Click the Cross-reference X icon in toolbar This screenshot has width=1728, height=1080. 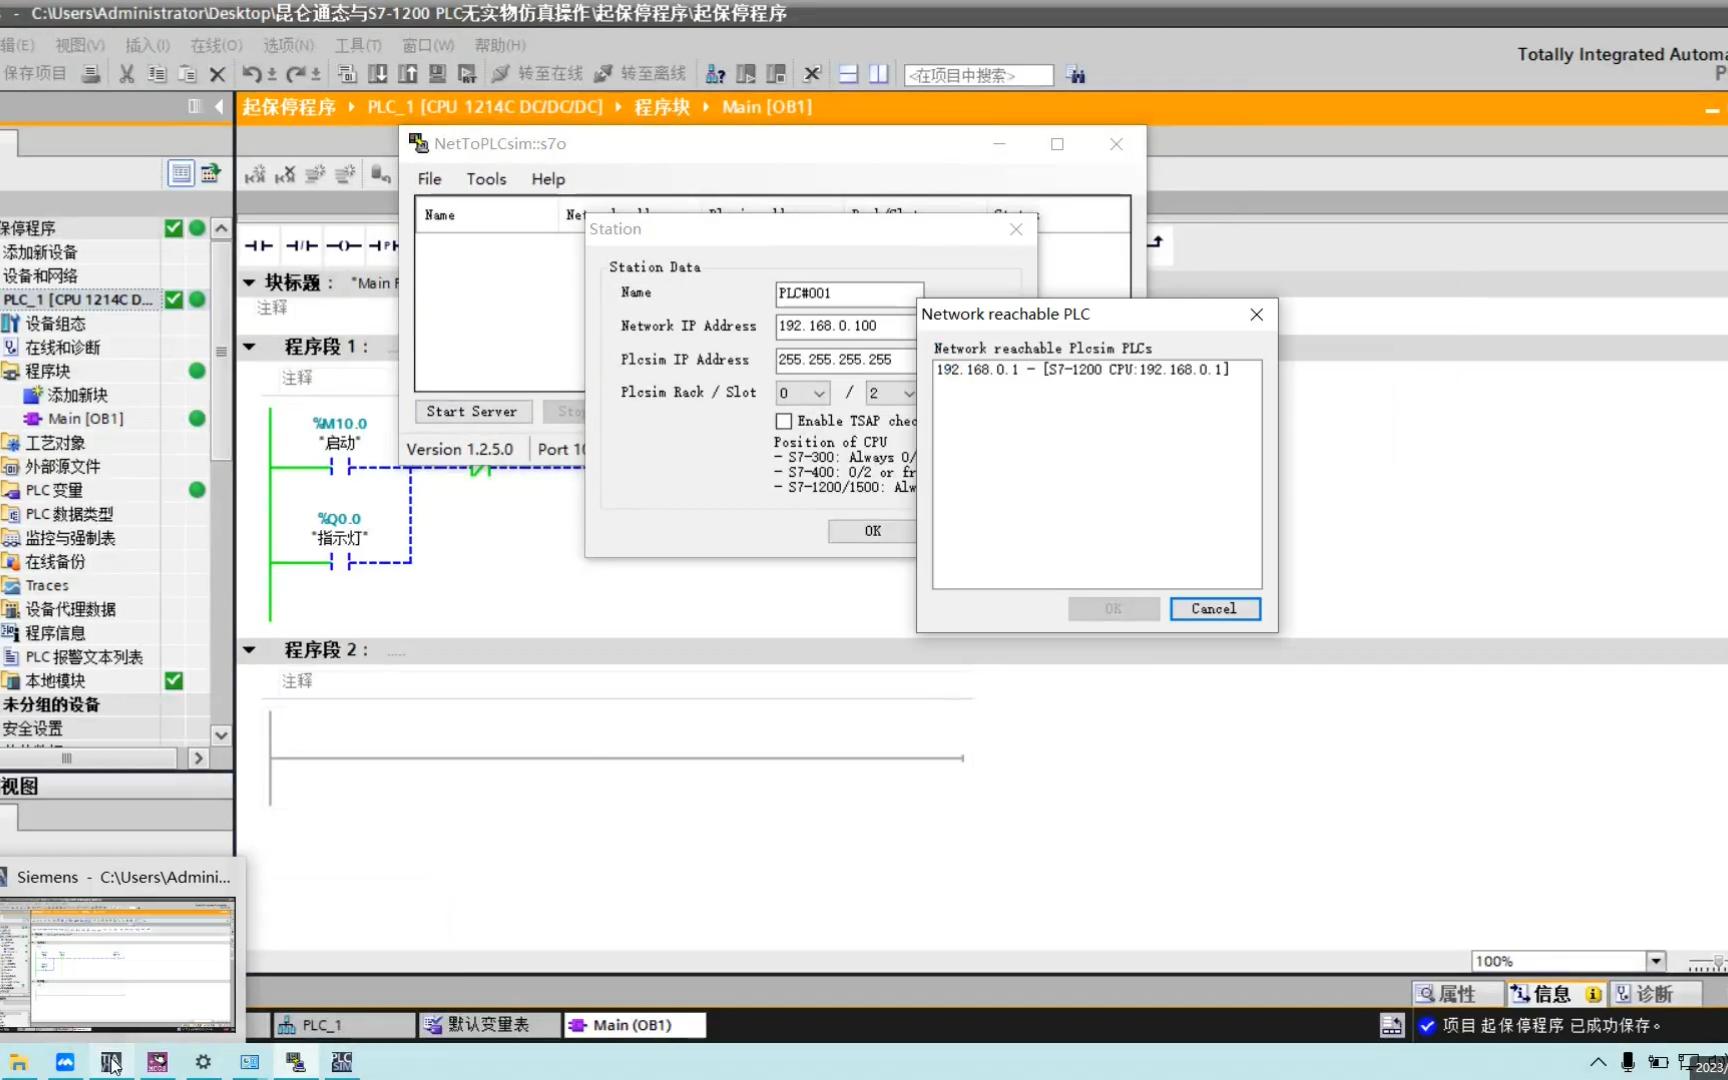(x=812, y=74)
